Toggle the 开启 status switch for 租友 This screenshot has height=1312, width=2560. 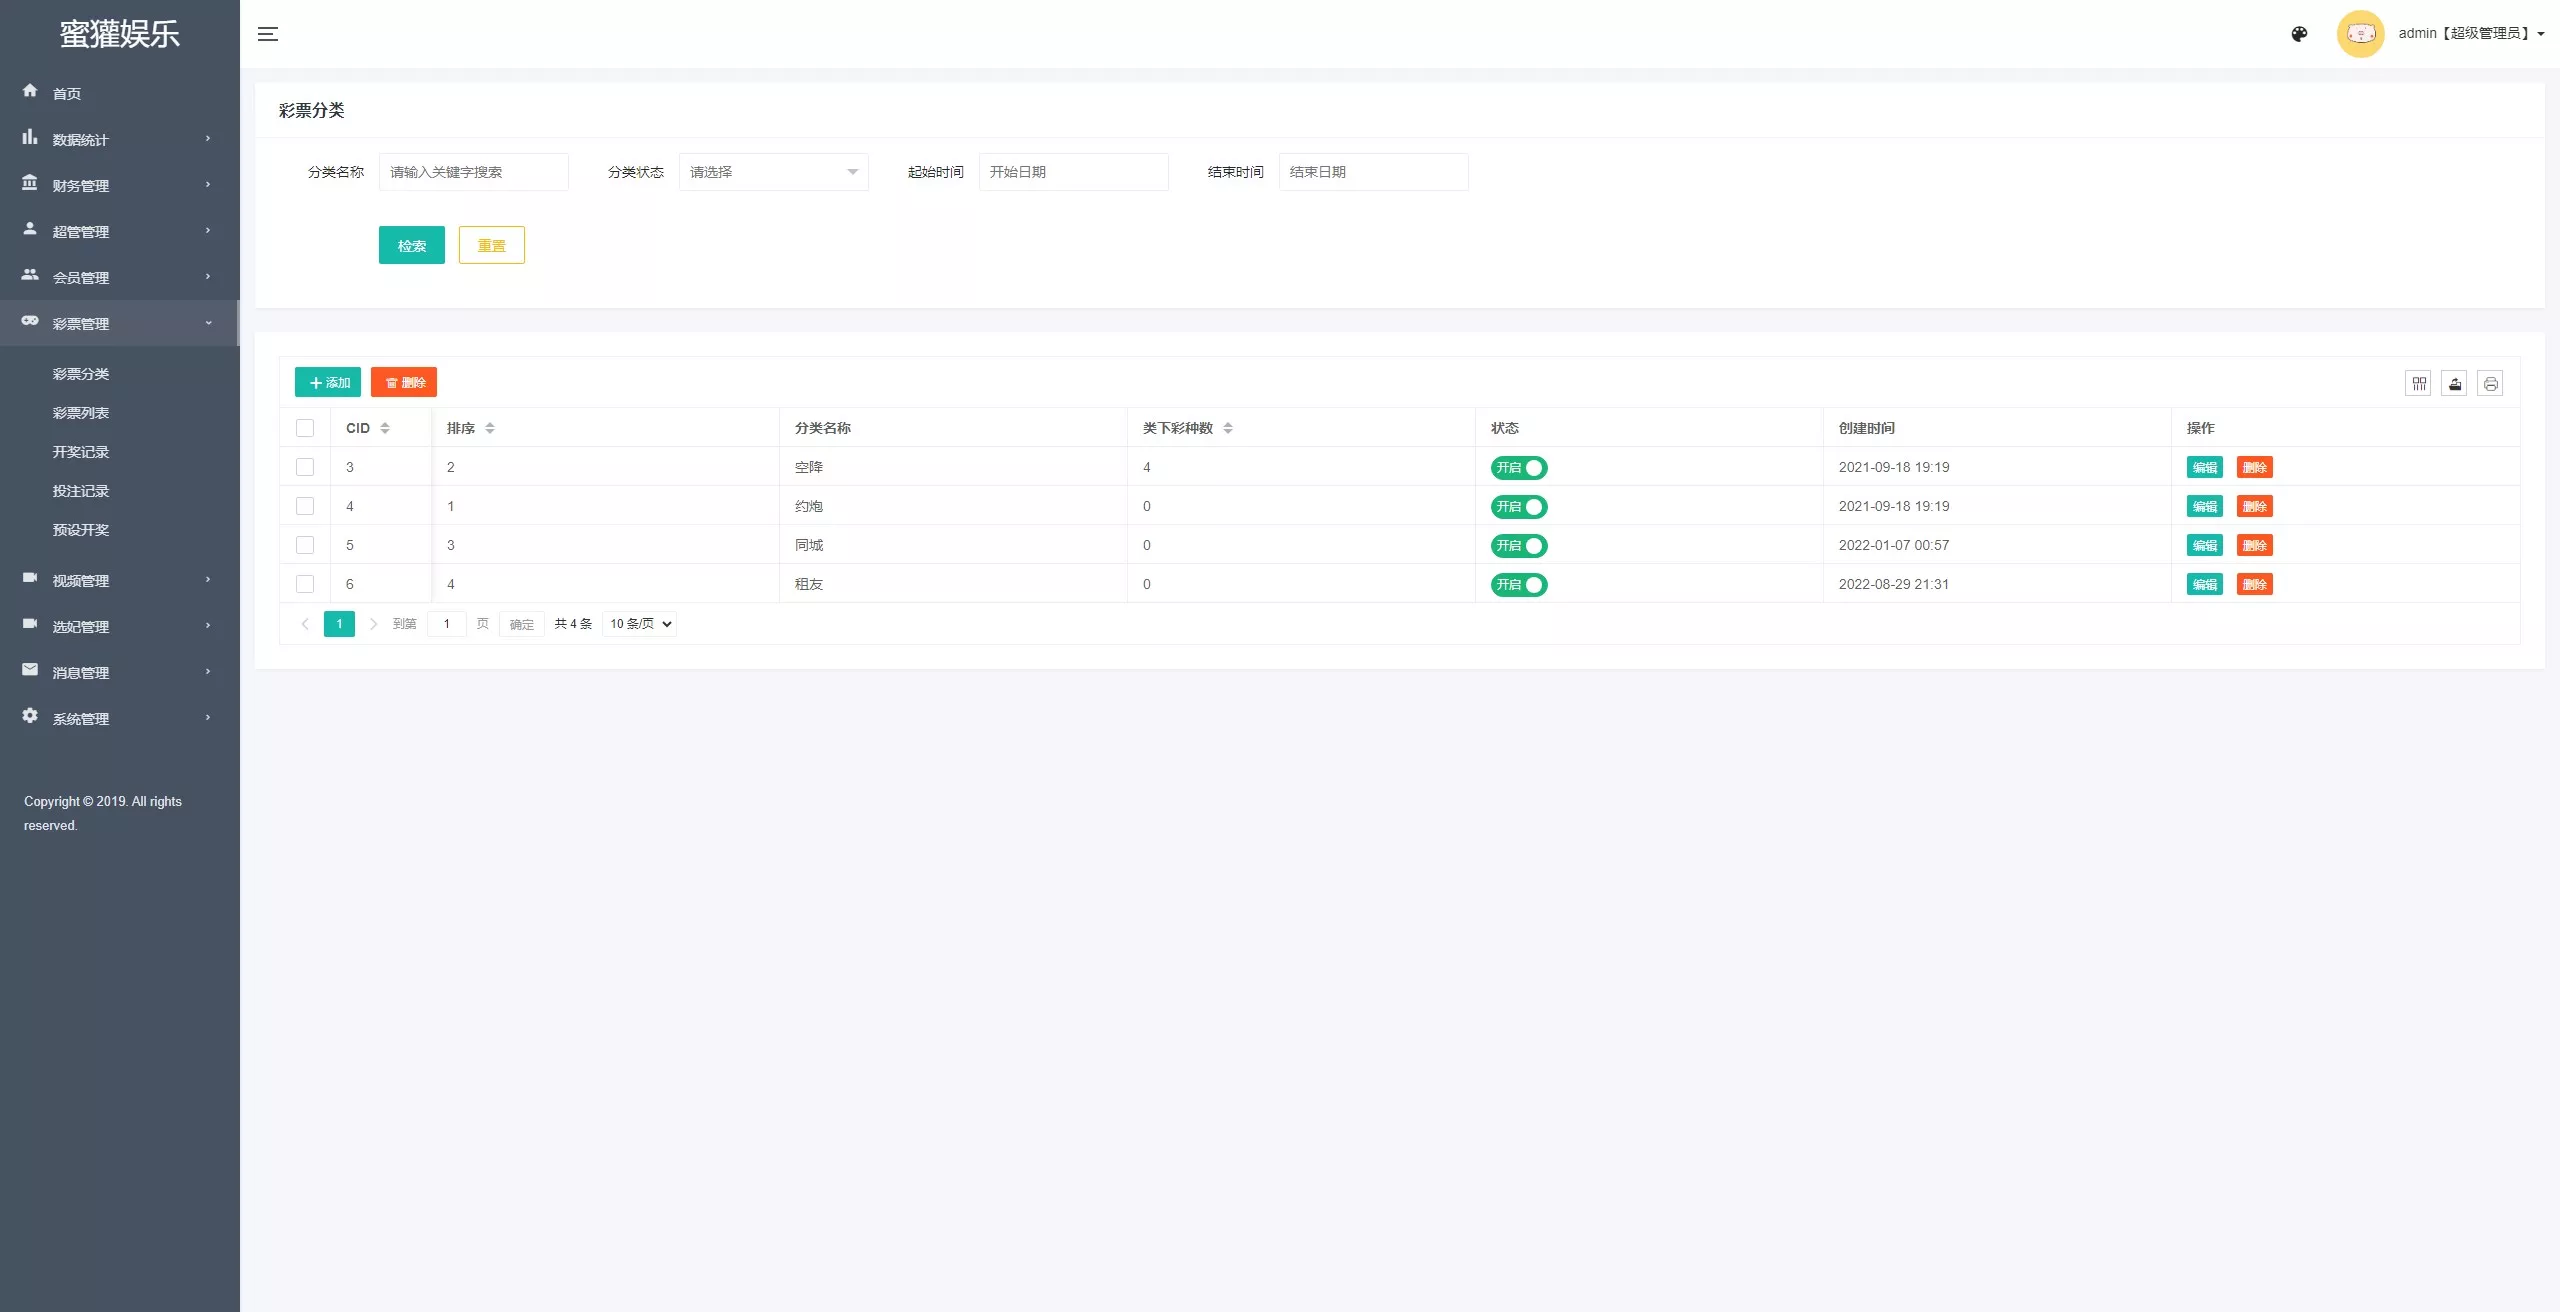coord(1519,584)
